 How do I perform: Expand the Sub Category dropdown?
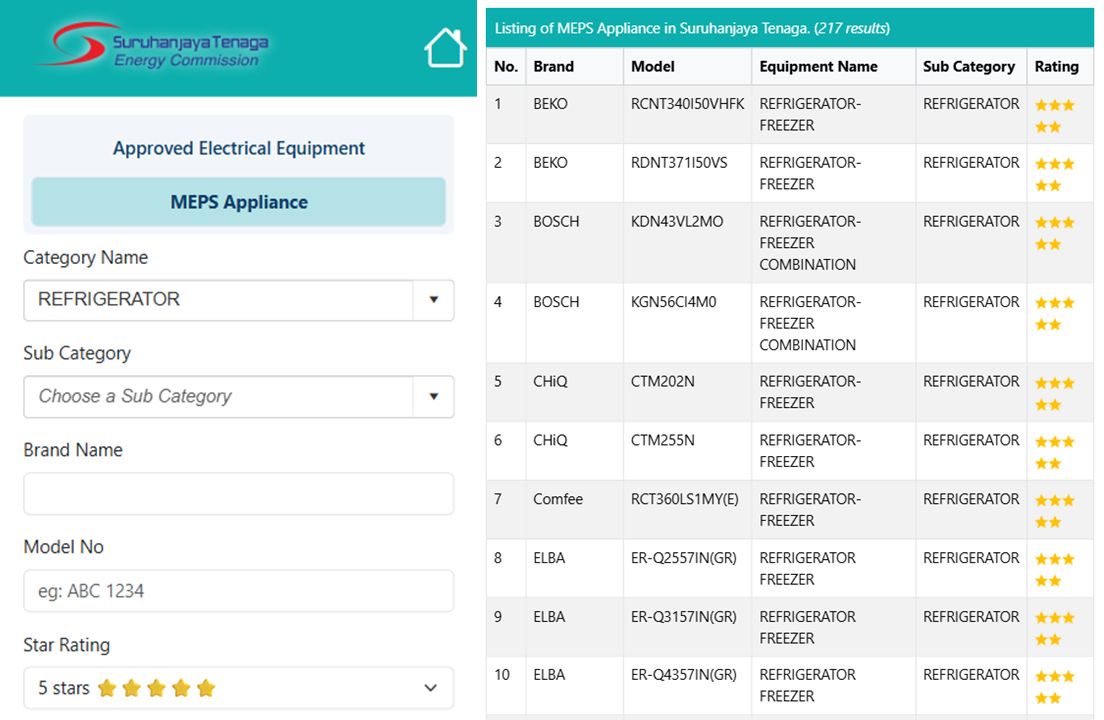point(433,396)
